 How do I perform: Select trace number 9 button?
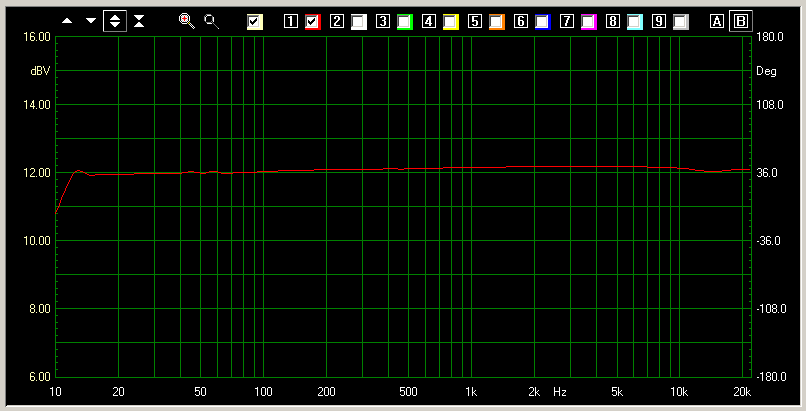click(659, 21)
